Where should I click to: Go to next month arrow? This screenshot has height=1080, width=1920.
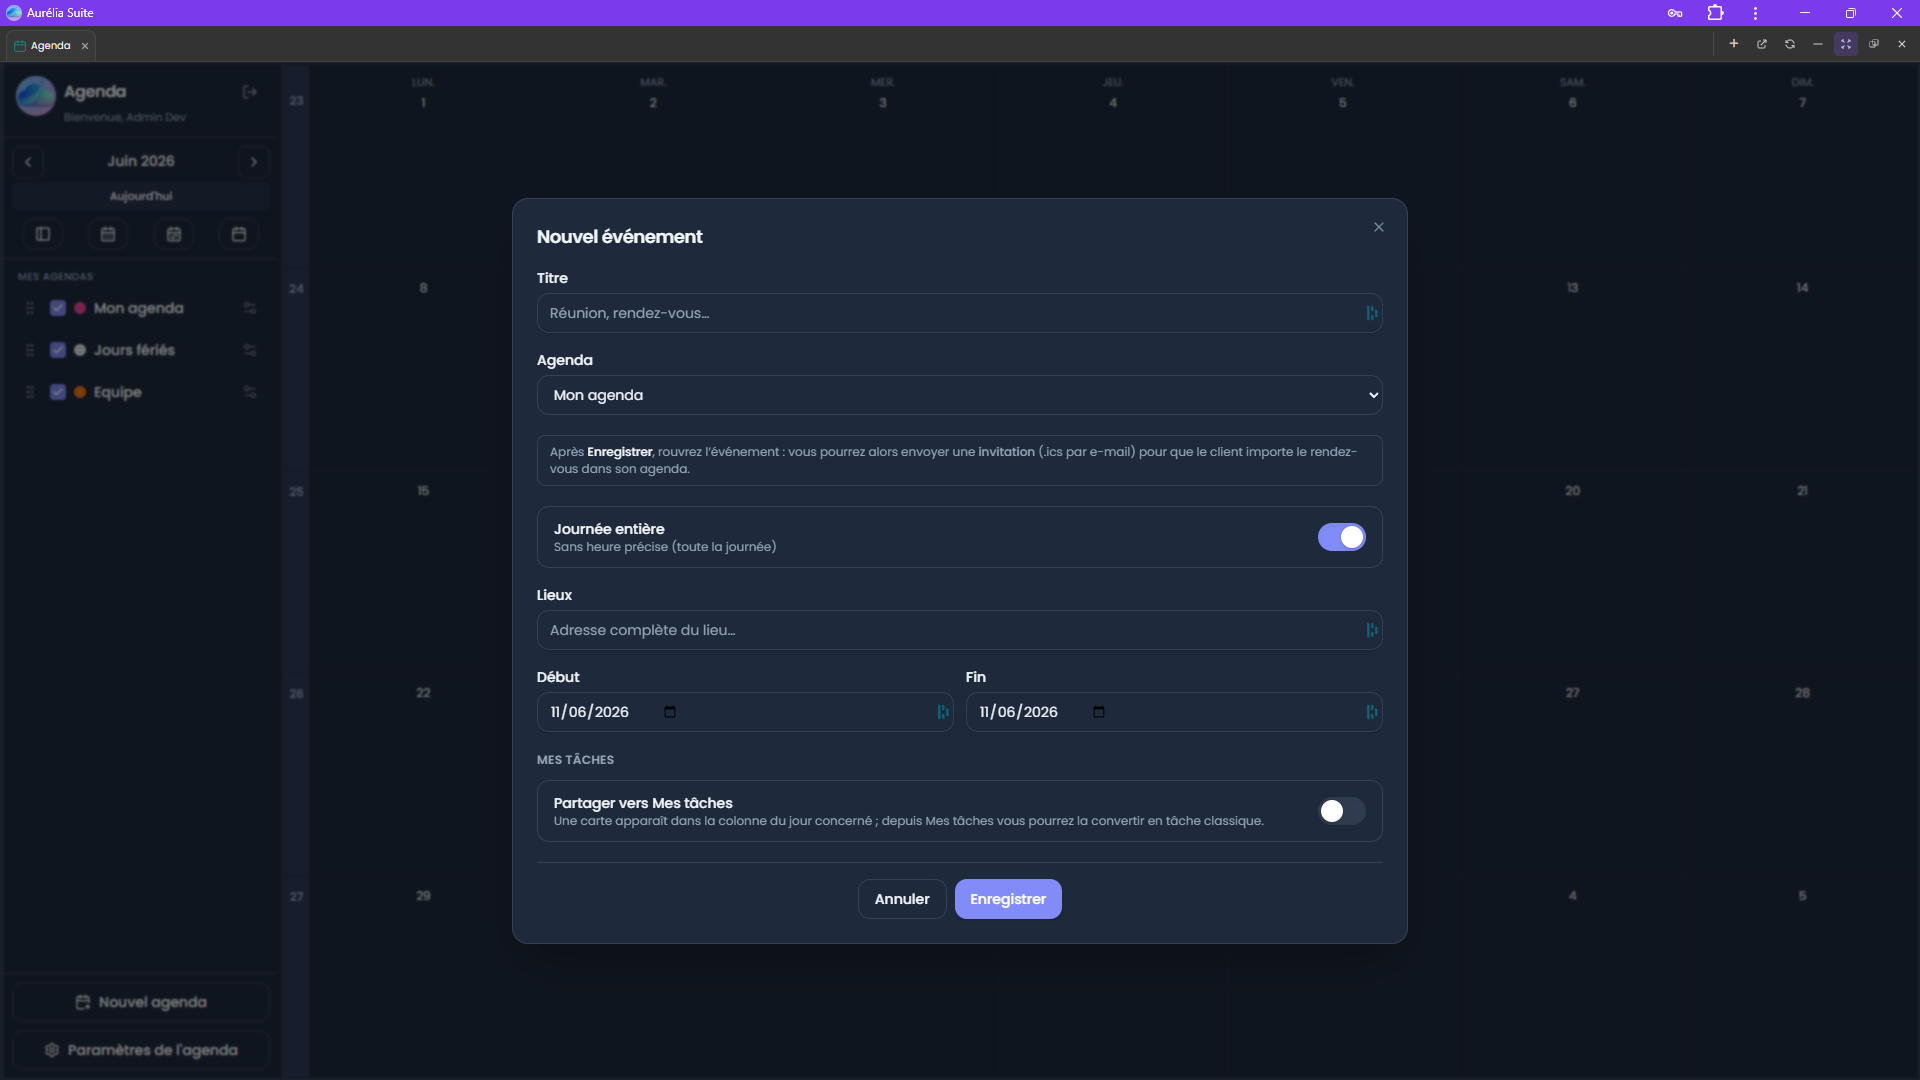click(x=254, y=162)
